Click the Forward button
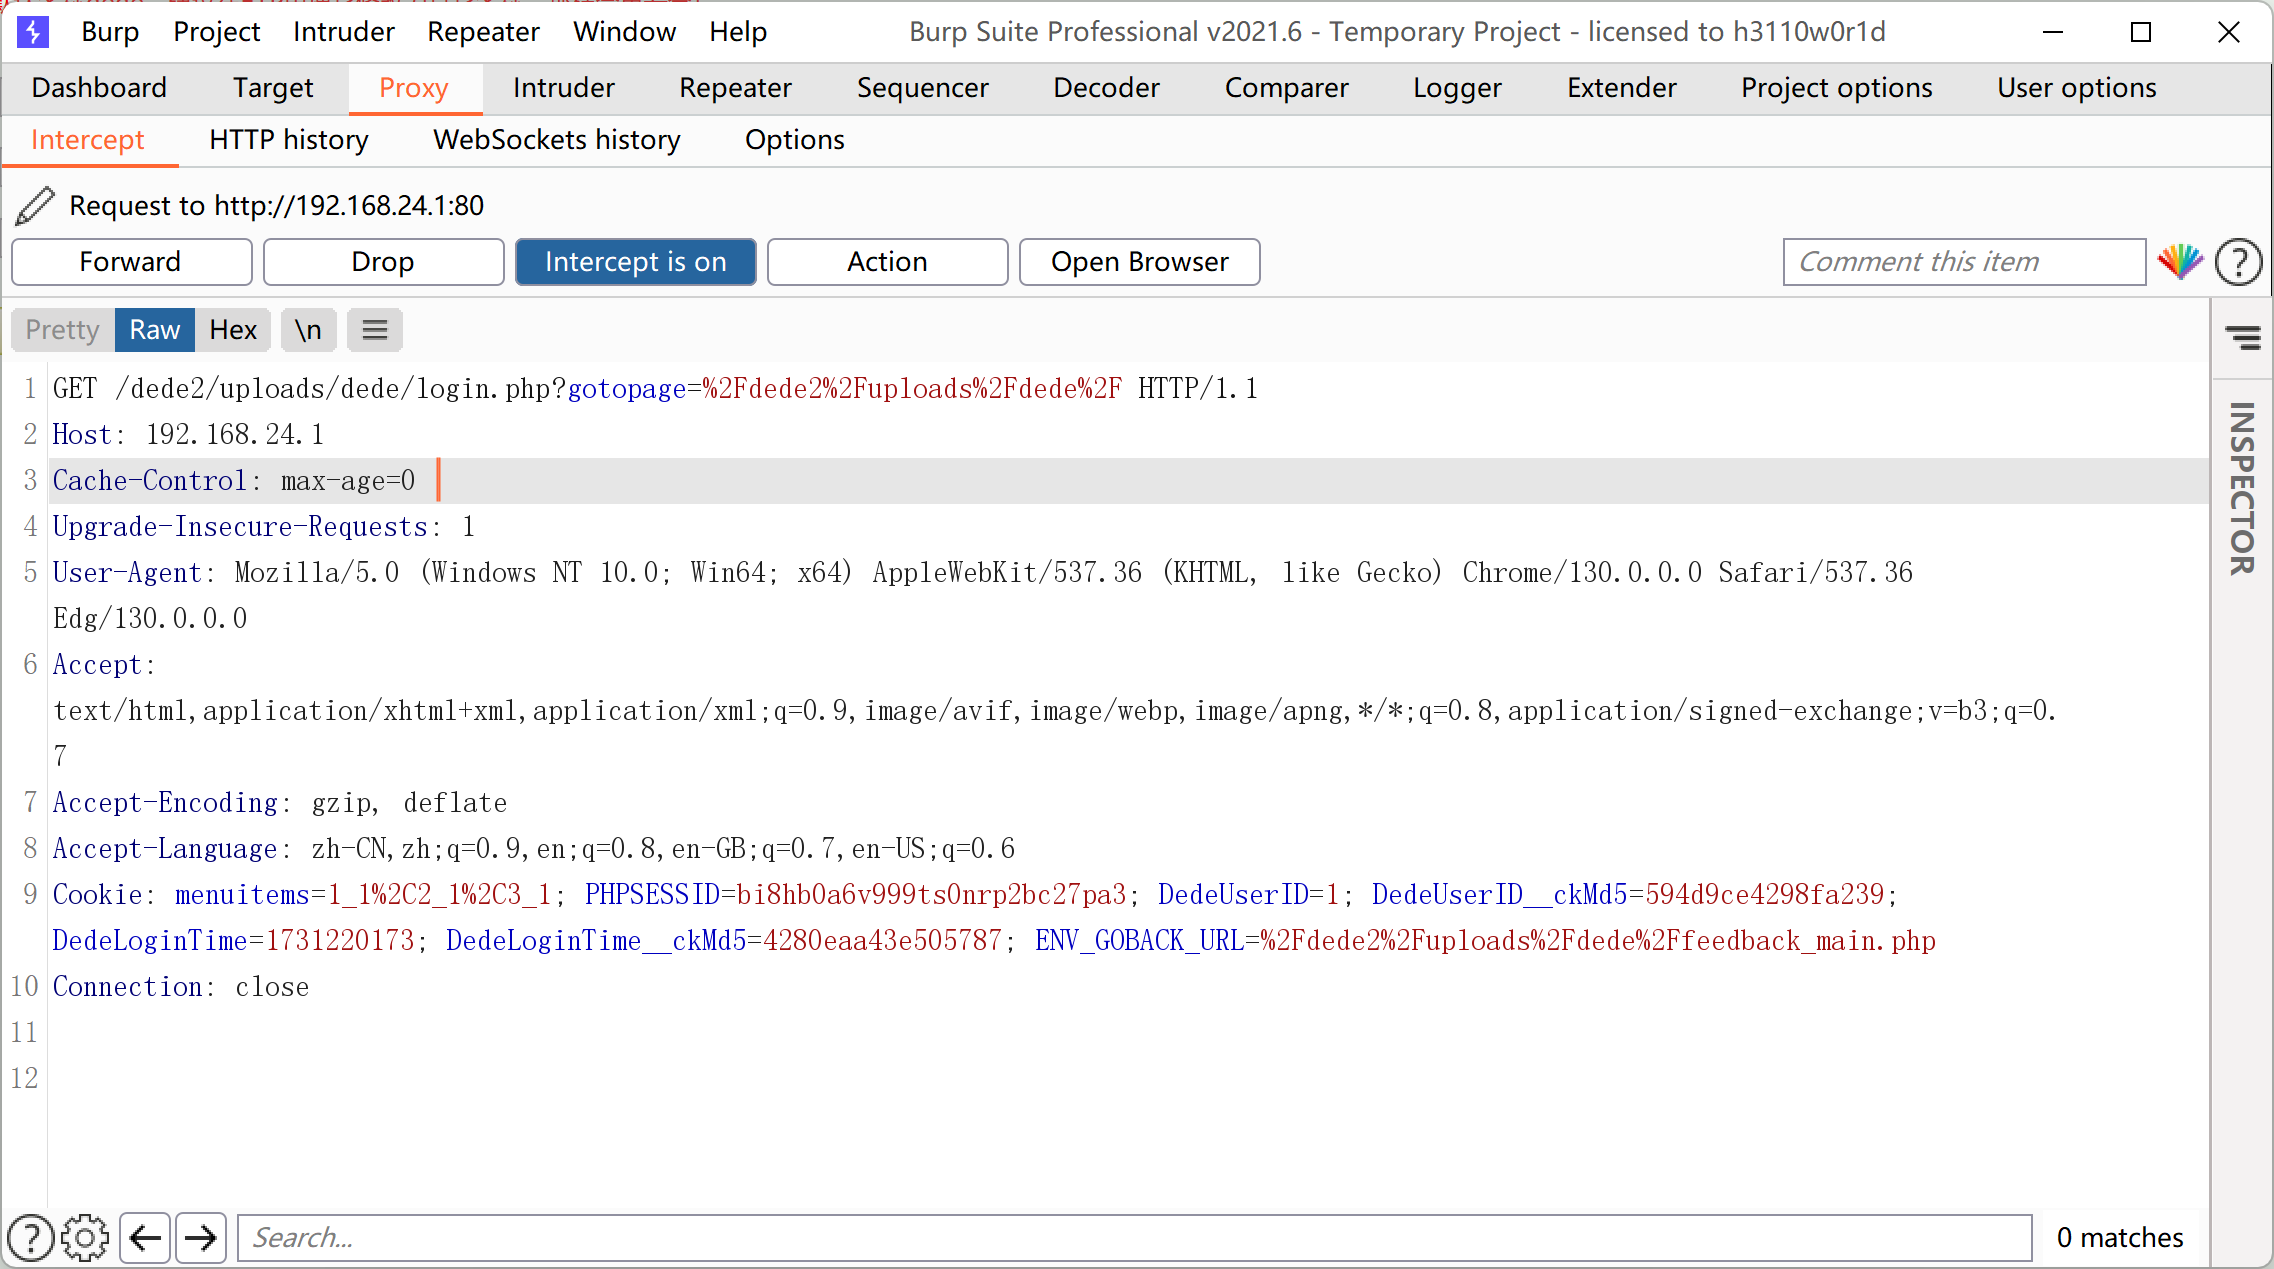This screenshot has height=1269, width=2274. coord(131,262)
